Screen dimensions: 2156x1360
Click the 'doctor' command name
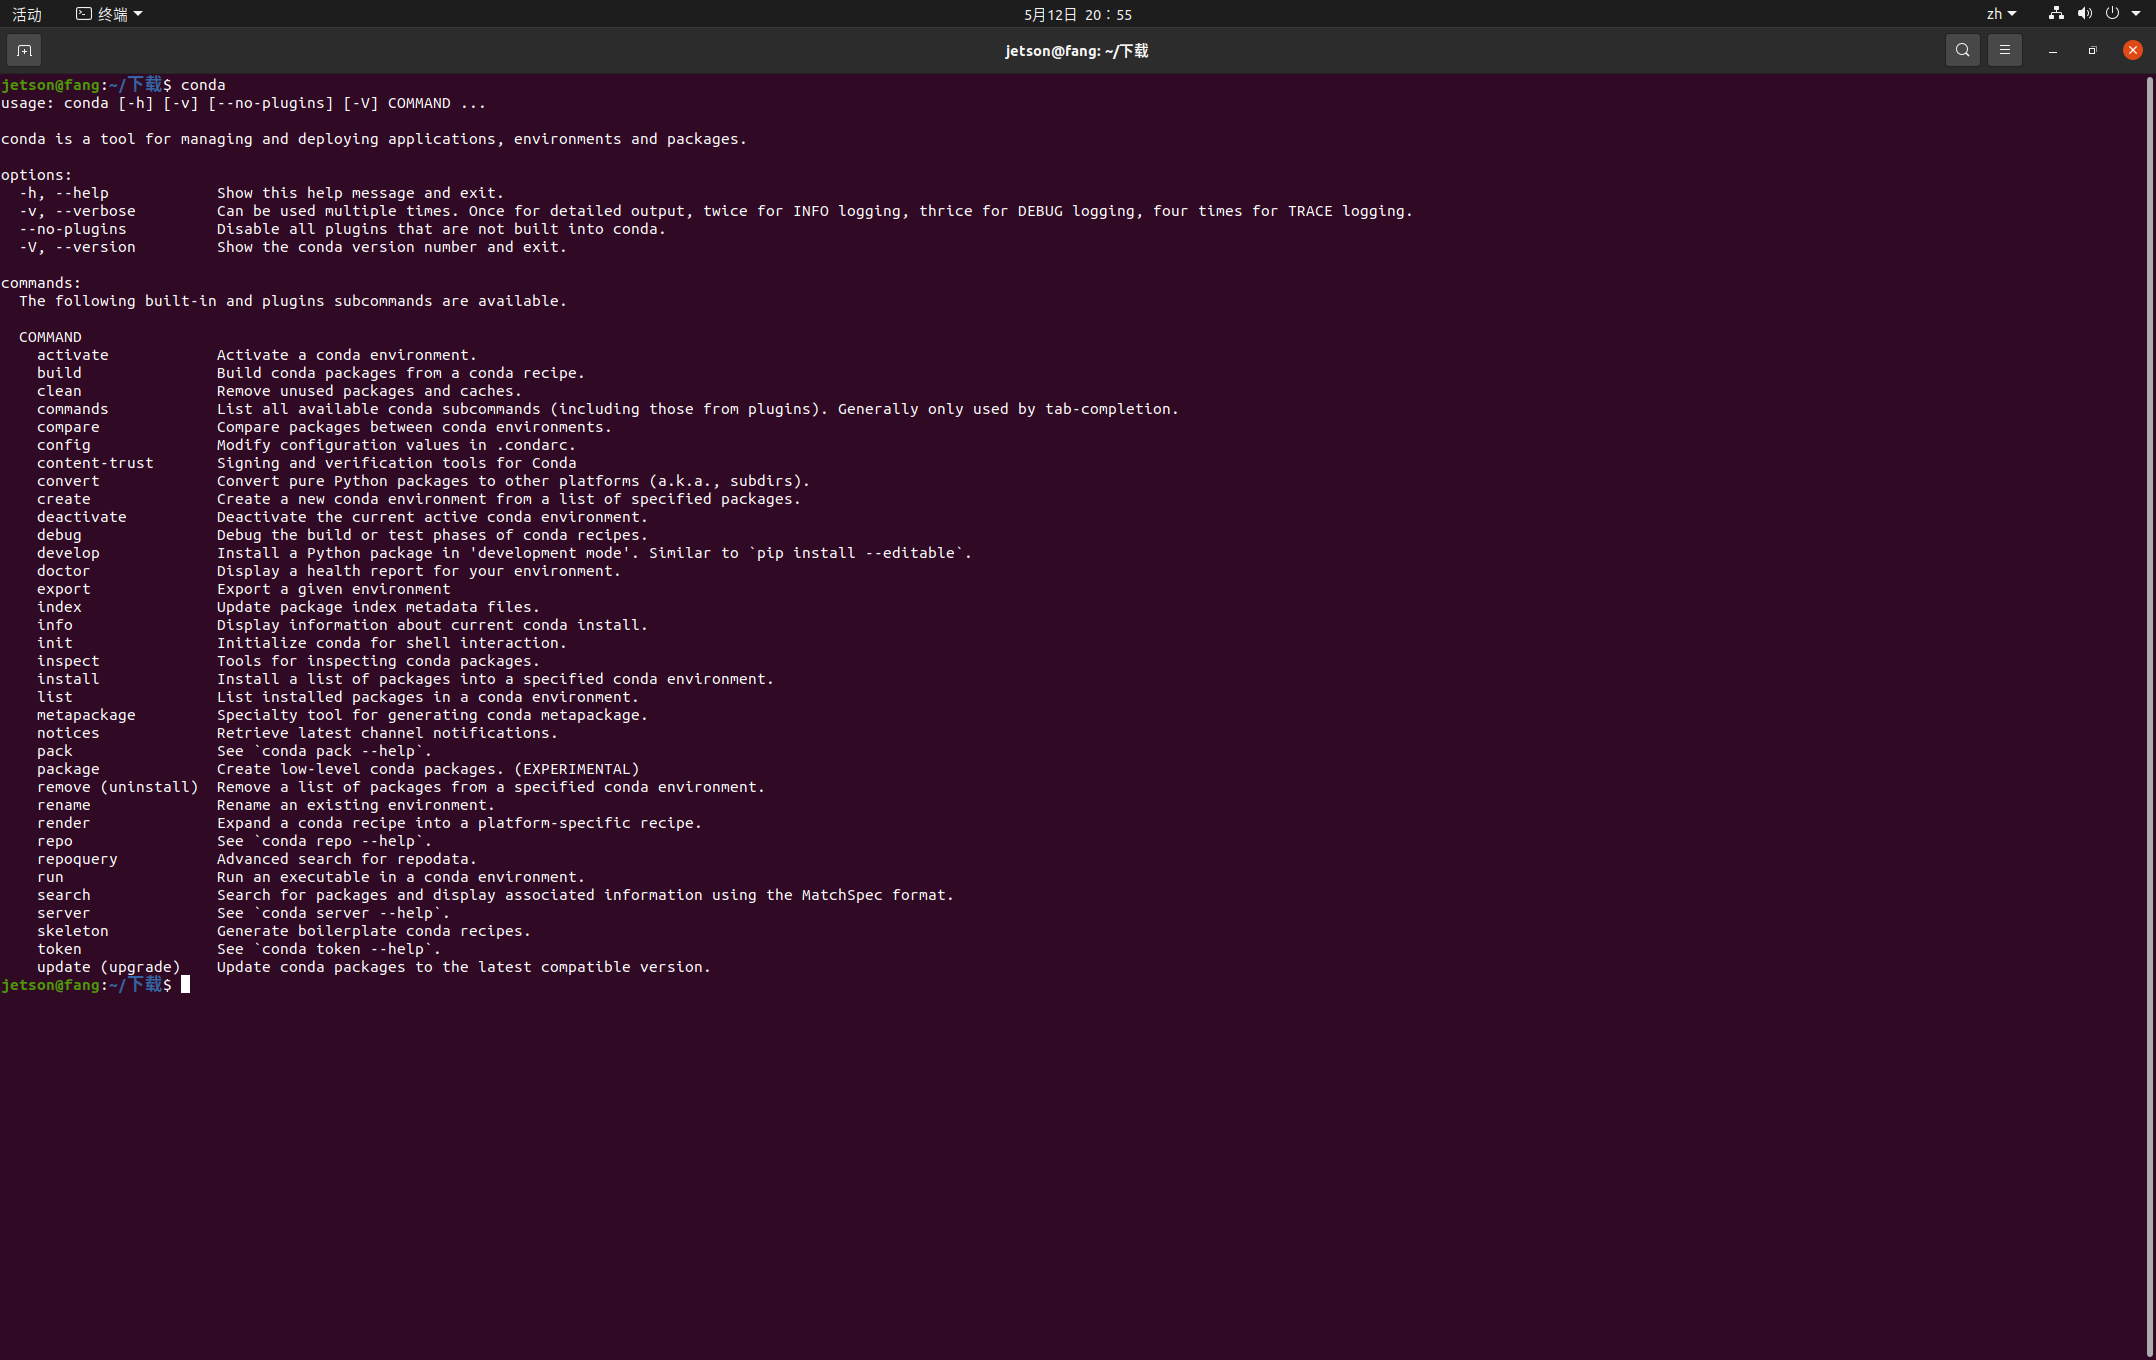click(64, 571)
